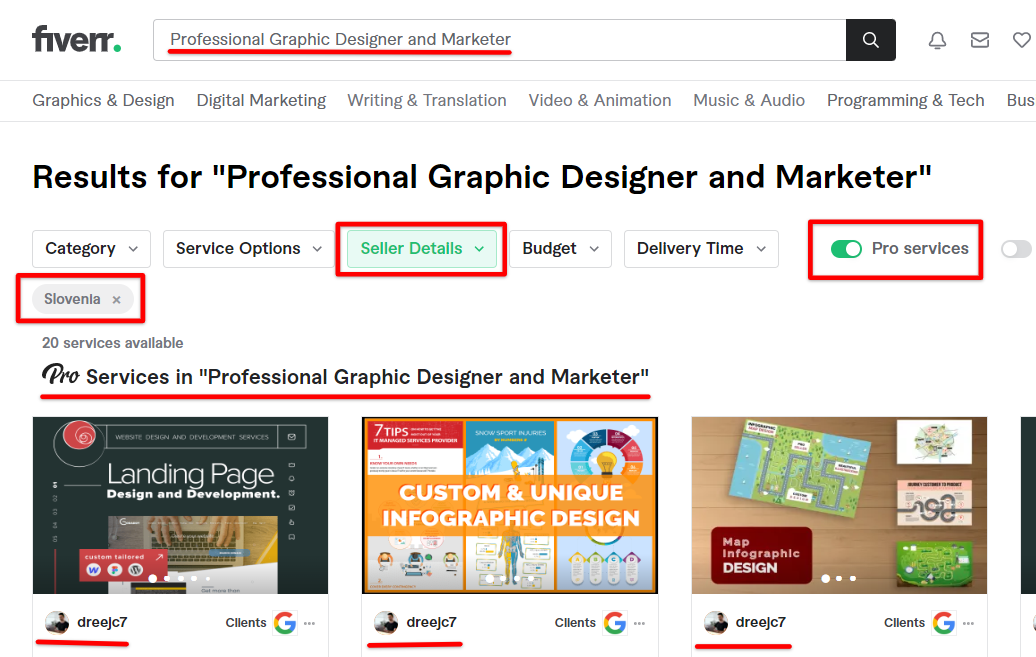Click the Google Clients logo on first gig card

[x=285, y=622]
